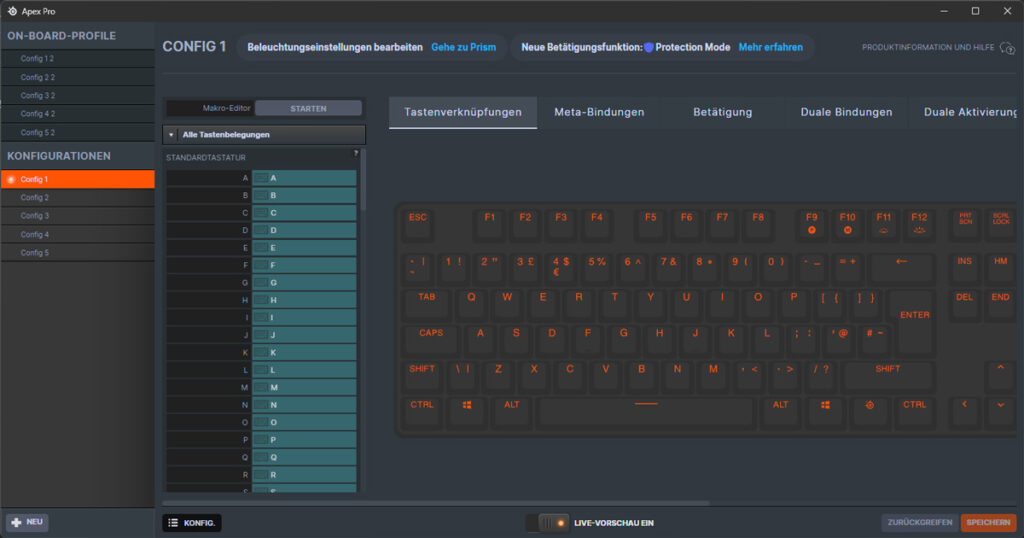1024x538 pixels.
Task: Click the A key binding row
Action: point(261,178)
